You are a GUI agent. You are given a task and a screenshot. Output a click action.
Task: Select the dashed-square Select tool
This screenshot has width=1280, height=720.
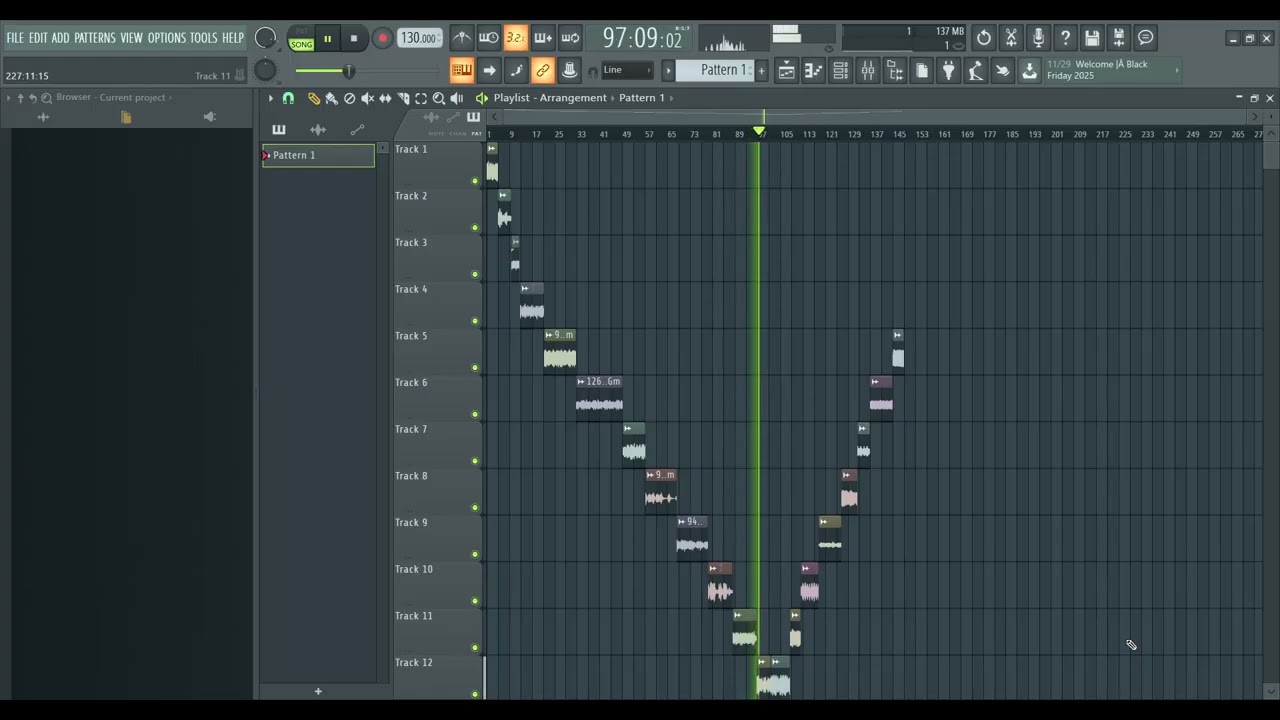tap(421, 98)
